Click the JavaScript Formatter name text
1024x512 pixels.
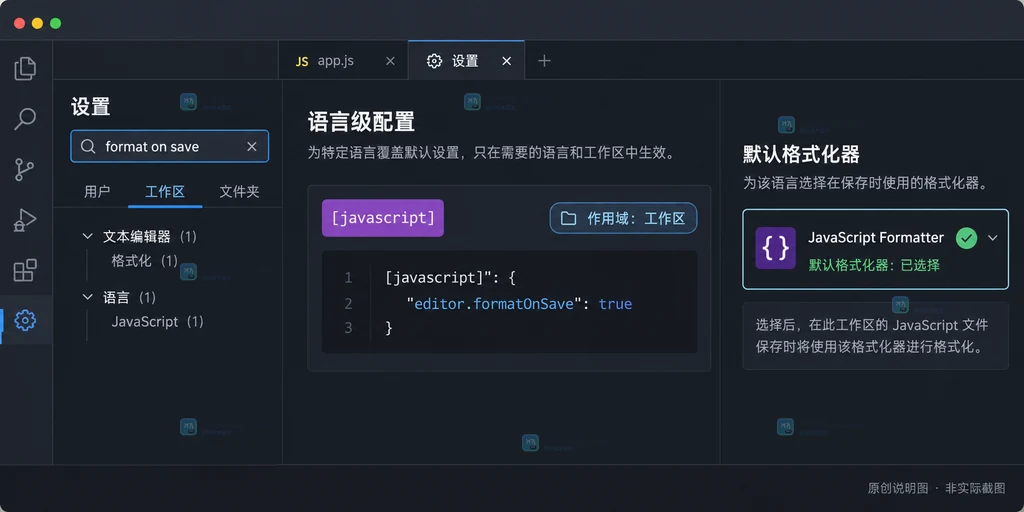(876, 238)
